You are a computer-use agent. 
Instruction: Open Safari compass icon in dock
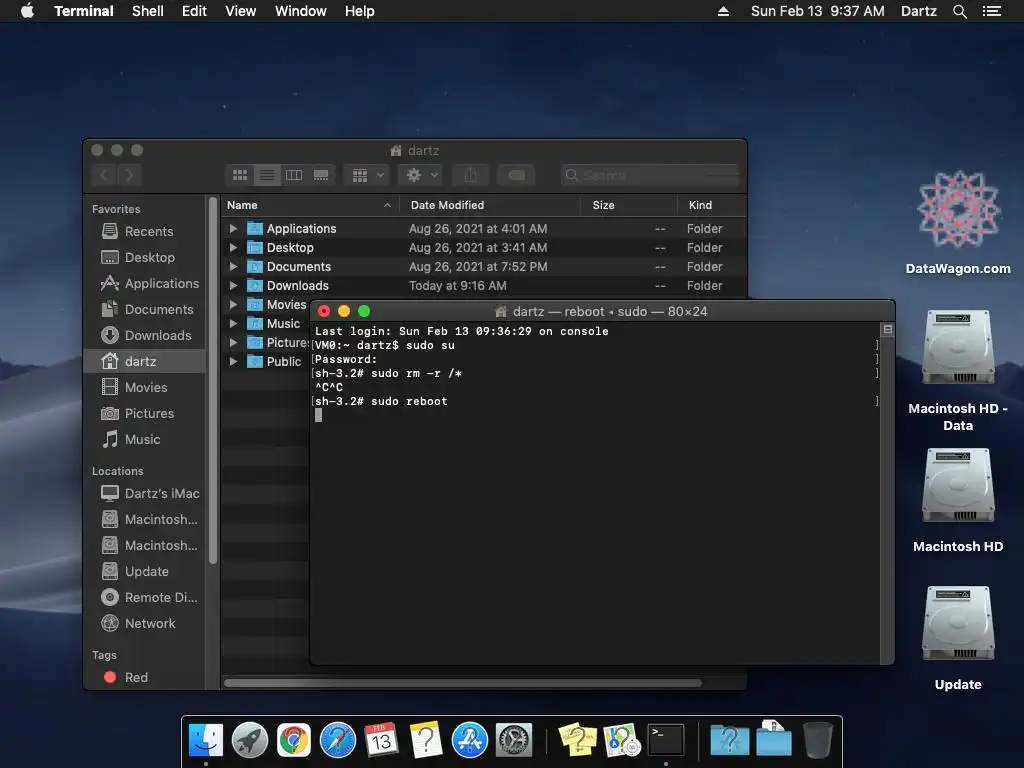click(x=338, y=740)
